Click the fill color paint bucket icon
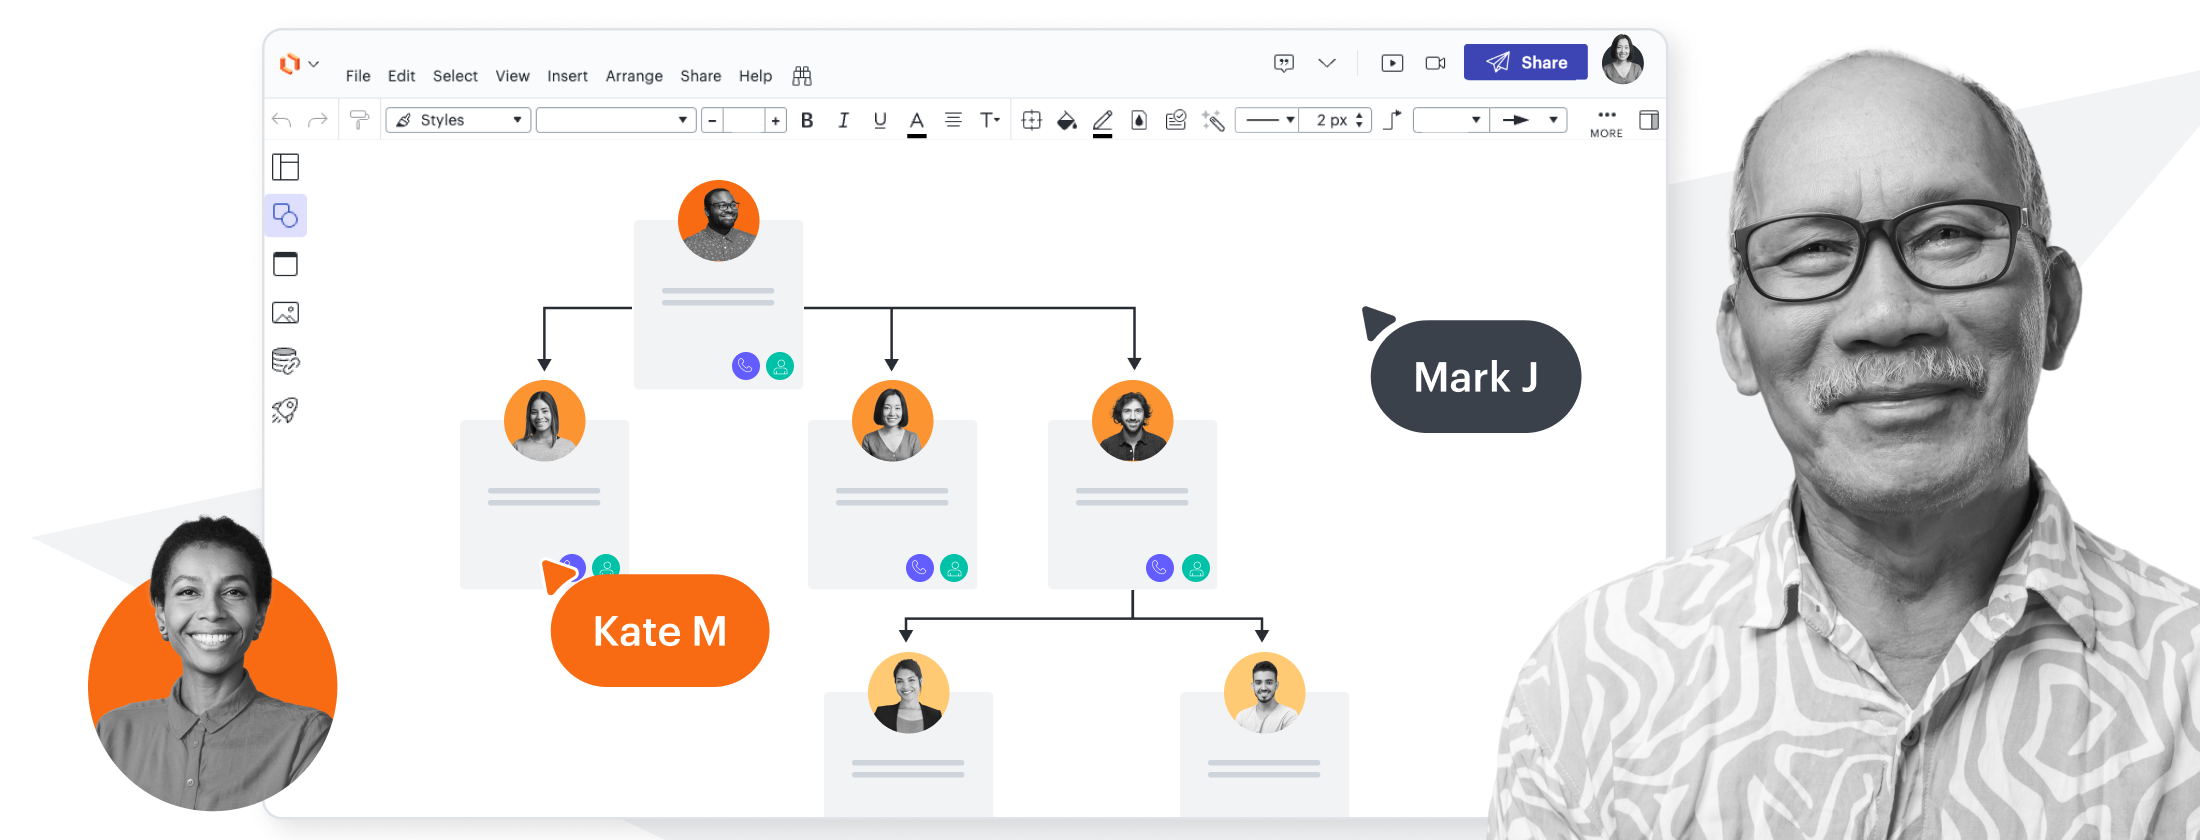This screenshot has width=2200, height=840. point(1066,121)
